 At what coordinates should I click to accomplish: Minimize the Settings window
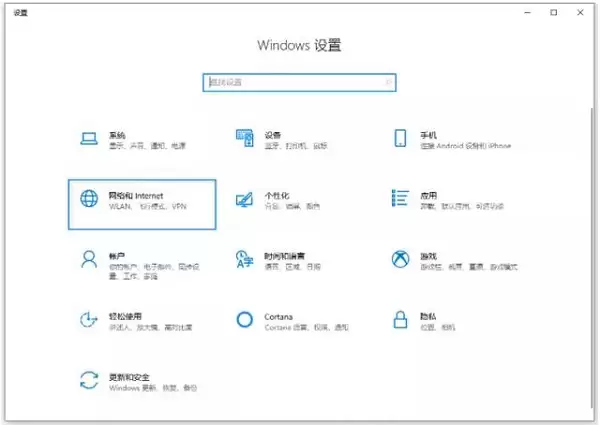click(x=527, y=13)
